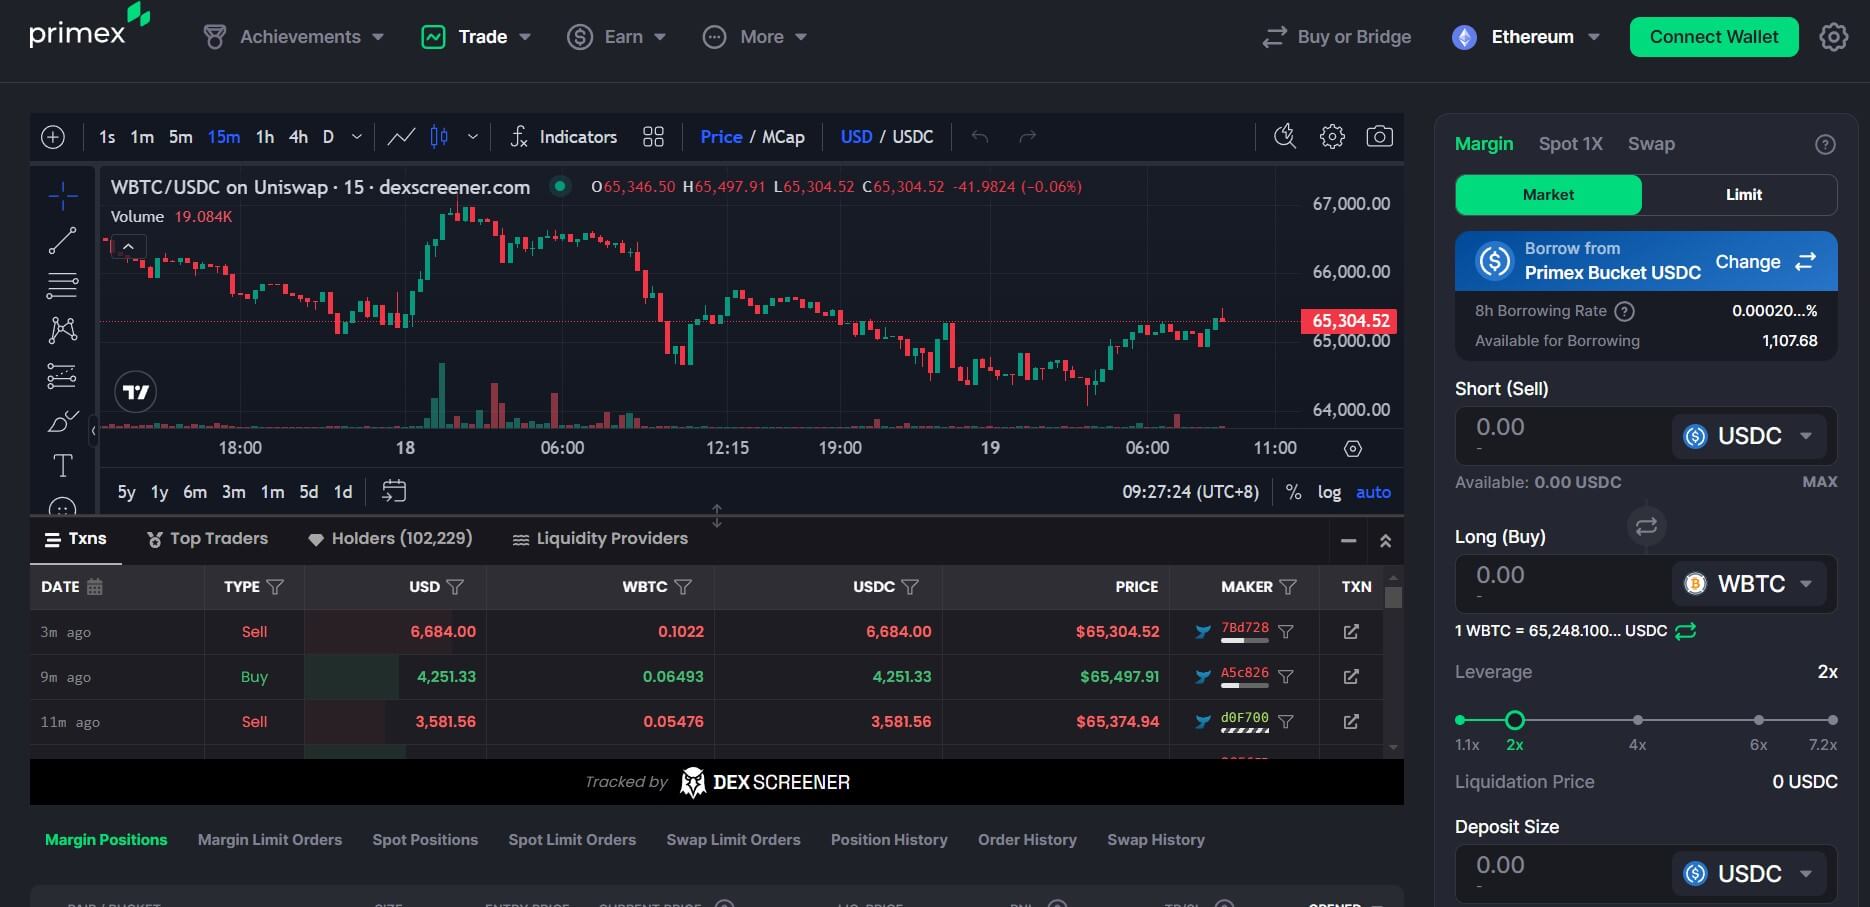Select the Limit order type
Image resolution: width=1870 pixels, height=907 pixels.
[x=1743, y=195]
